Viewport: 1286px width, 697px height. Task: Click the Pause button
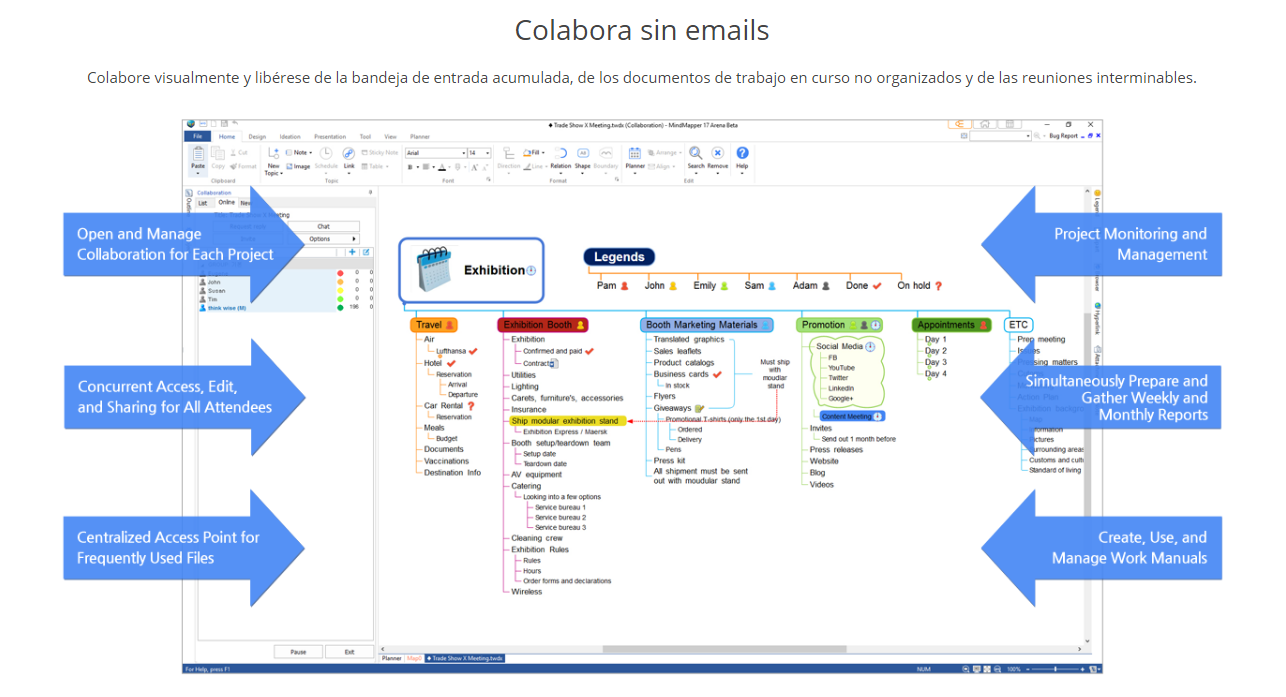[298, 651]
